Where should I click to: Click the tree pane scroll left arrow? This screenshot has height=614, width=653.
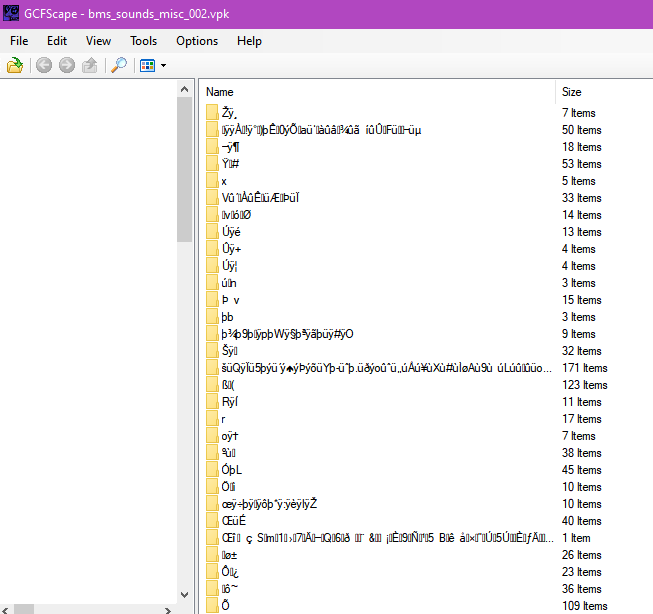tap(5, 610)
